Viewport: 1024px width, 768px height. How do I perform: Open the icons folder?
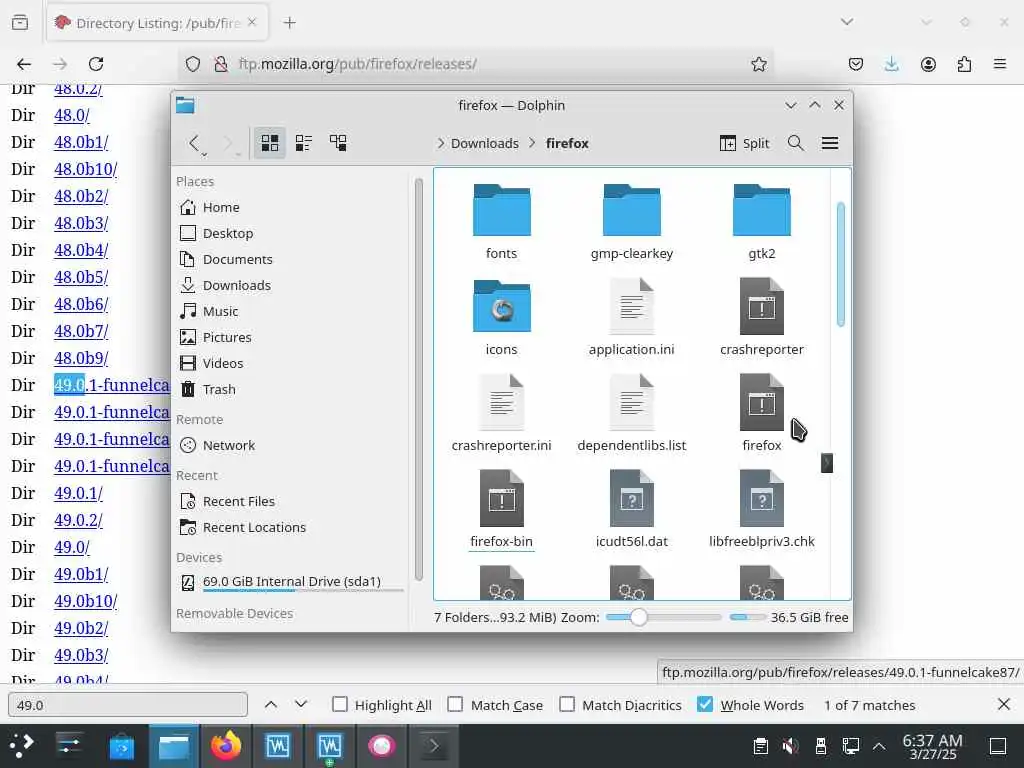pyautogui.click(x=502, y=318)
